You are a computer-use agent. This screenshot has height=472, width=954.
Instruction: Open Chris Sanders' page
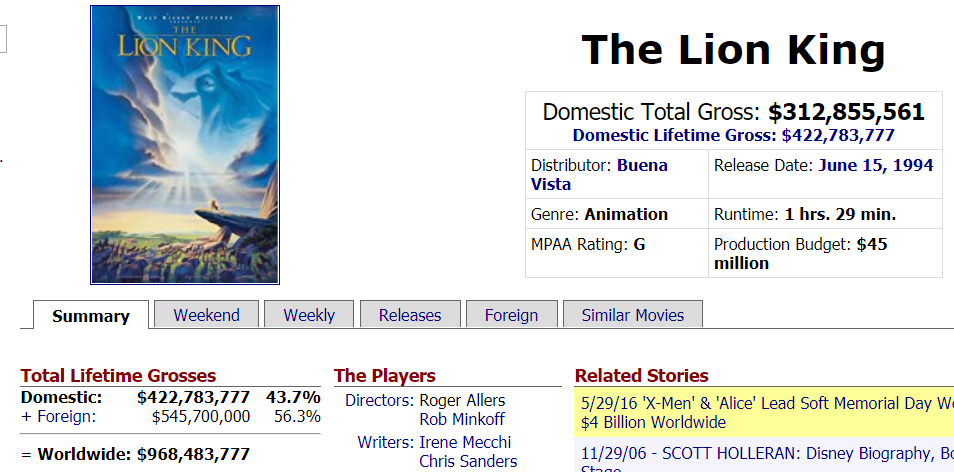click(x=468, y=462)
